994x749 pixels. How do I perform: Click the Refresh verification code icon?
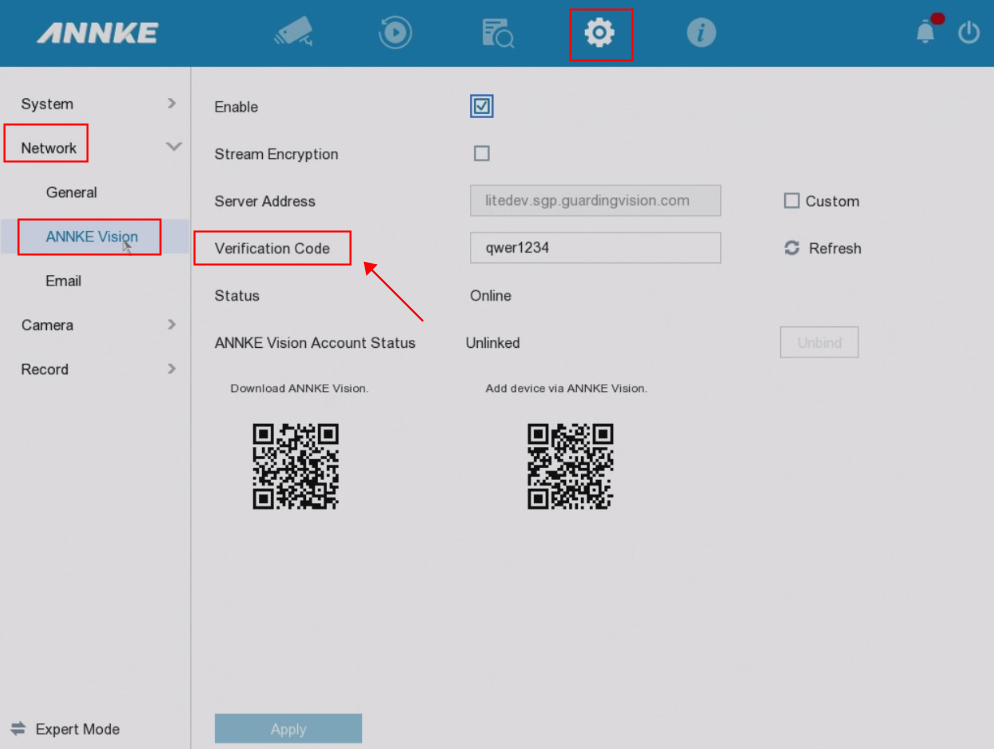pos(792,248)
